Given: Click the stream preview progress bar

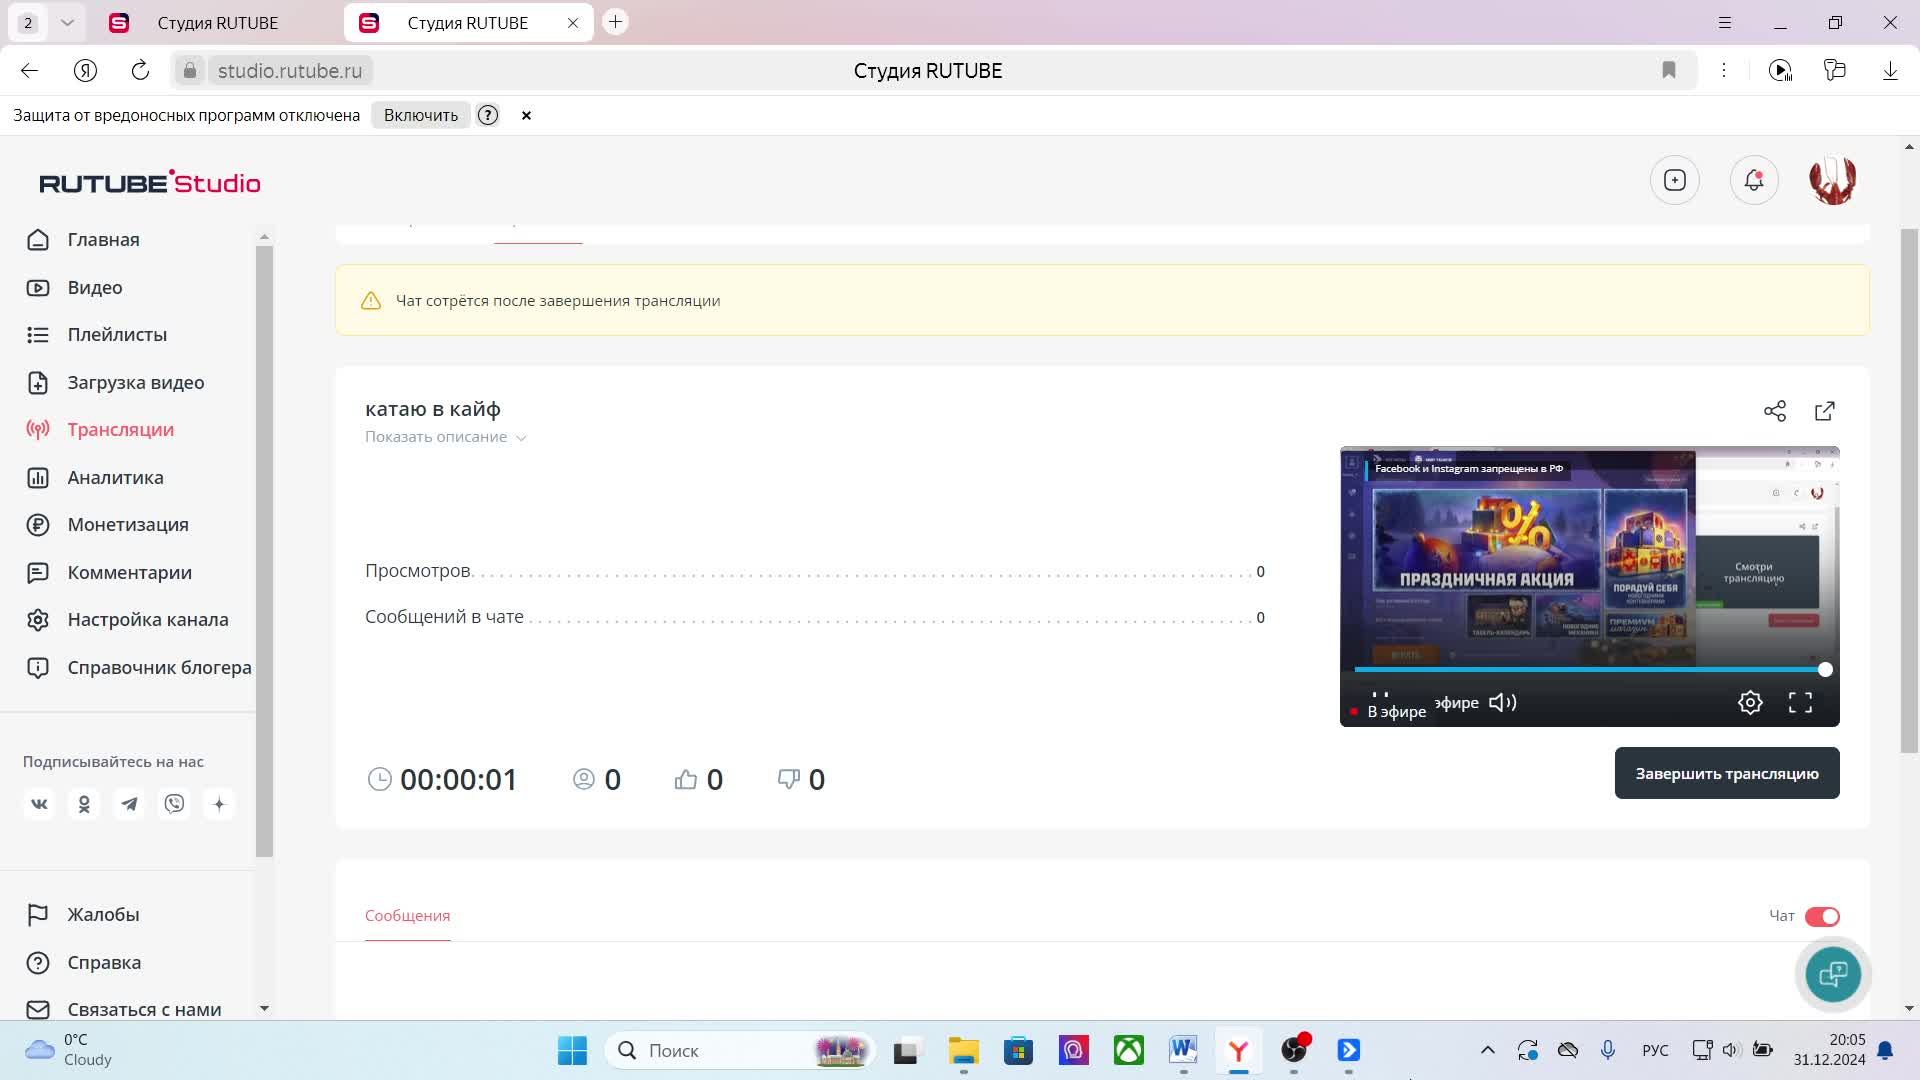Looking at the screenshot, I should (1588, 669).
